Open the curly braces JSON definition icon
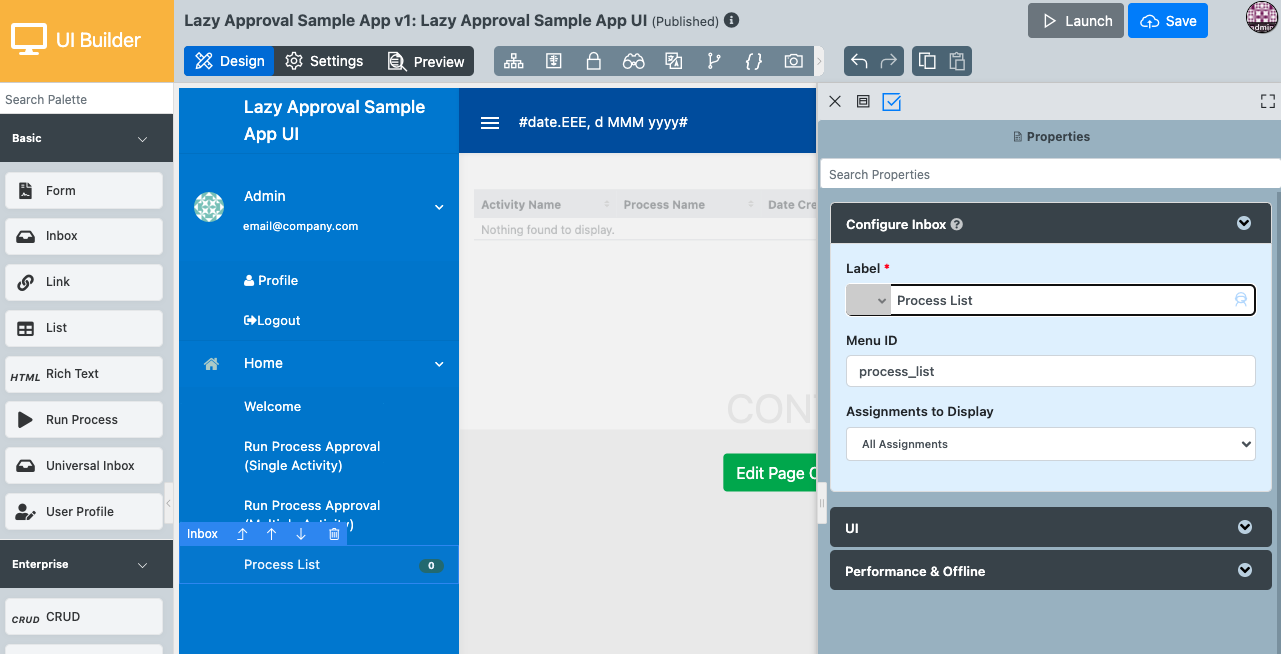The height and width of the screenshot is (654, 1281). click(754, 61)
